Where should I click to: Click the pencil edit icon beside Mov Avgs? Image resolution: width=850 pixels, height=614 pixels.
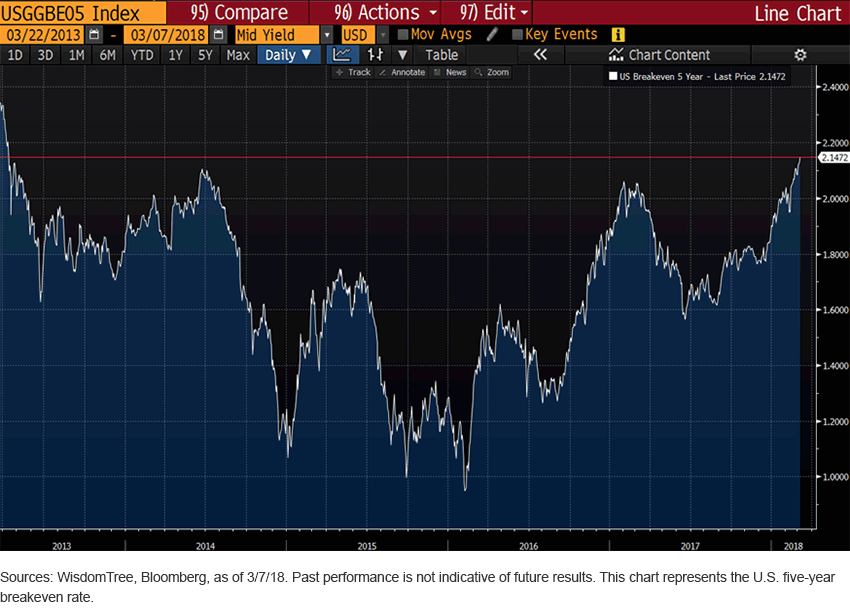(492, 34)
